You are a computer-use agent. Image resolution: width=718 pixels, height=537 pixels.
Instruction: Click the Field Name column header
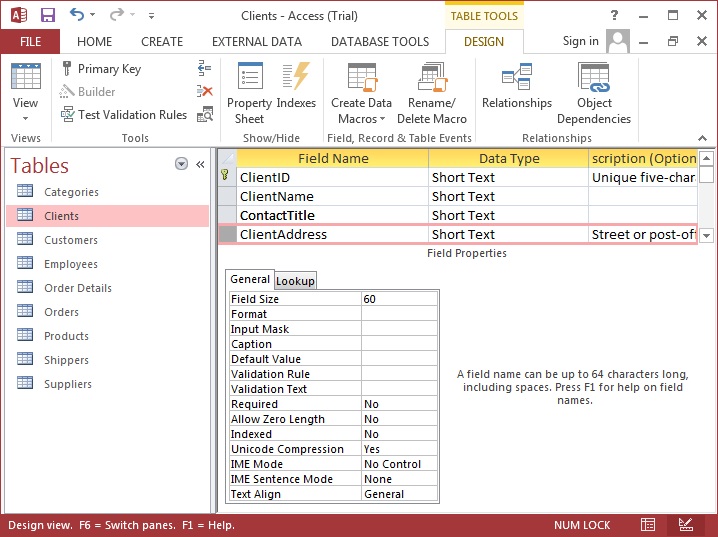tap(333, 158)
